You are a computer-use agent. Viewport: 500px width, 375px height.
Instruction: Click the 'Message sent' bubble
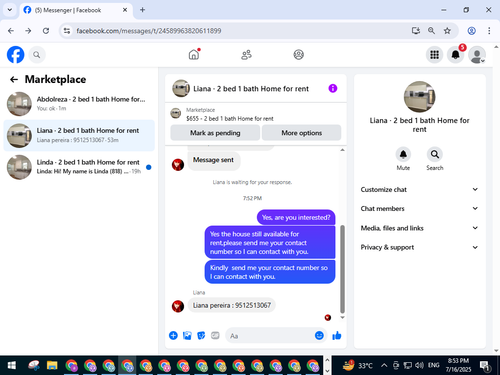point(213,160)
